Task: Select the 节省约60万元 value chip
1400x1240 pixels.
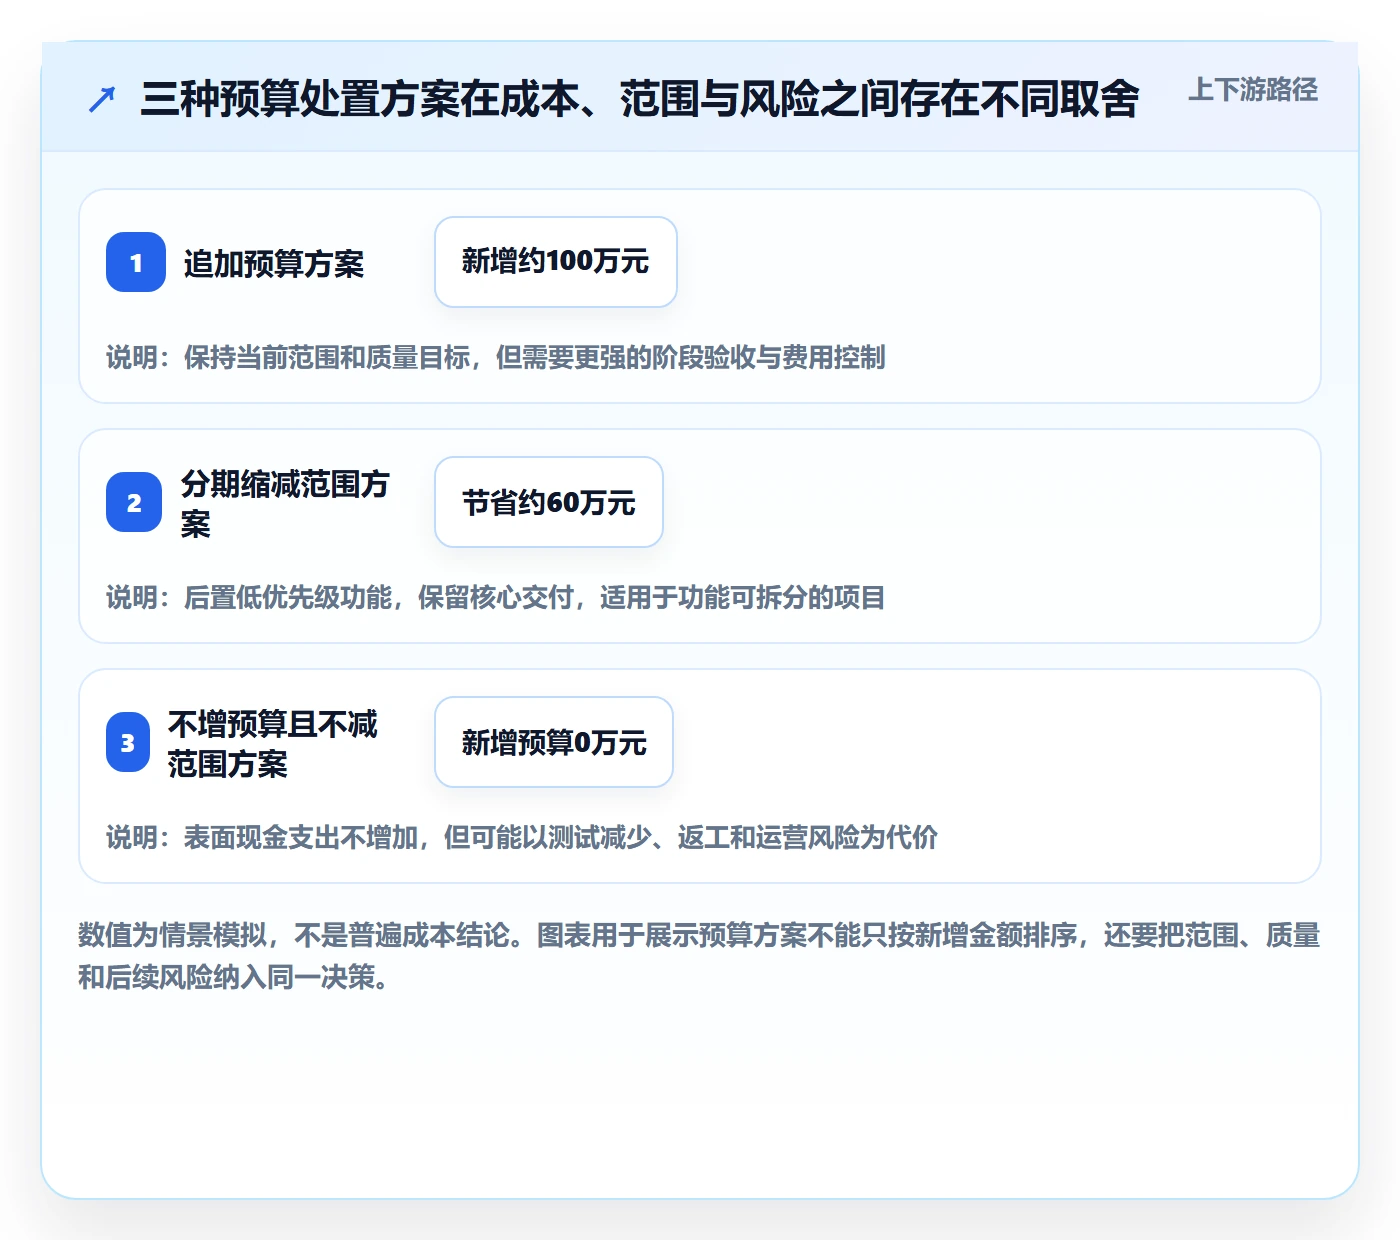Action: pos(549,502)
